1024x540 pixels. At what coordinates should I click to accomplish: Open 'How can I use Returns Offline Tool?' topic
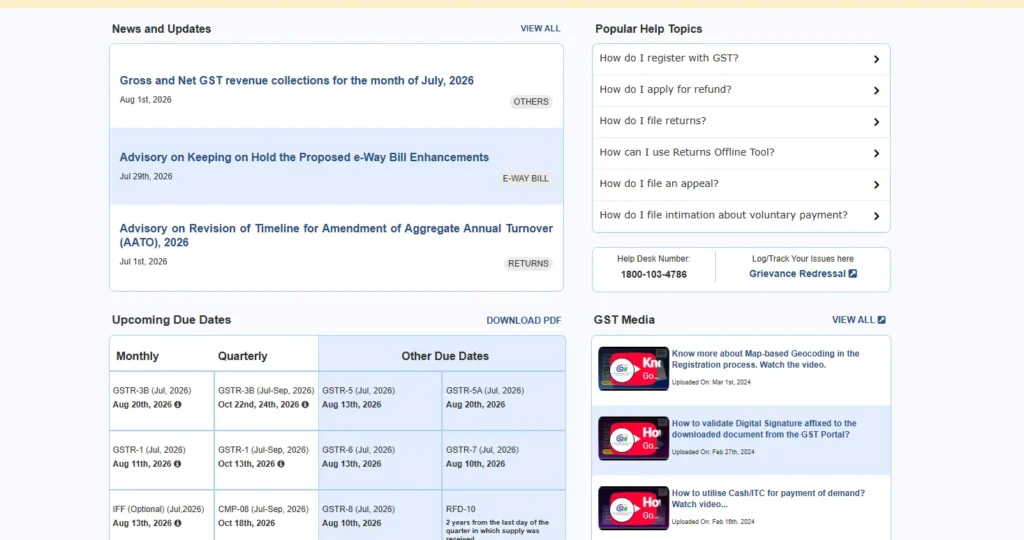click(687, 152)
